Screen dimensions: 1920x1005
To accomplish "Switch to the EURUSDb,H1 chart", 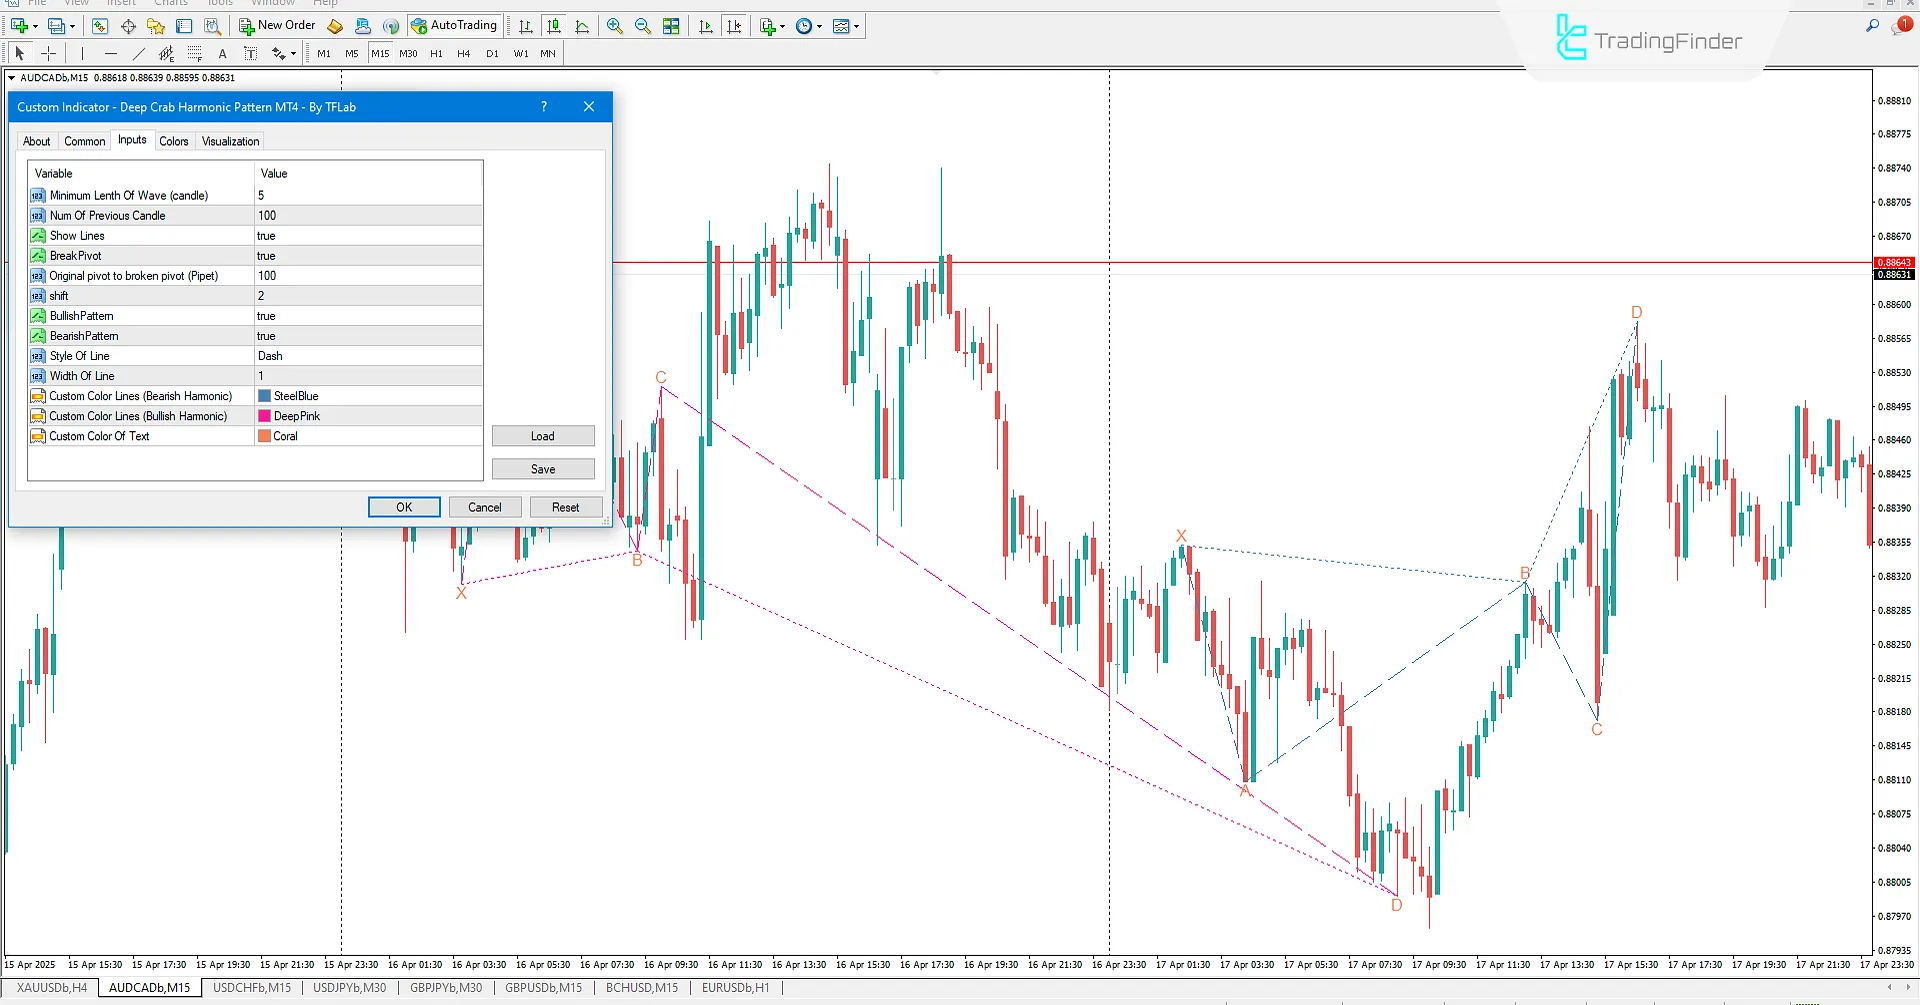I will pyautogui.click(x=736, y=988).
